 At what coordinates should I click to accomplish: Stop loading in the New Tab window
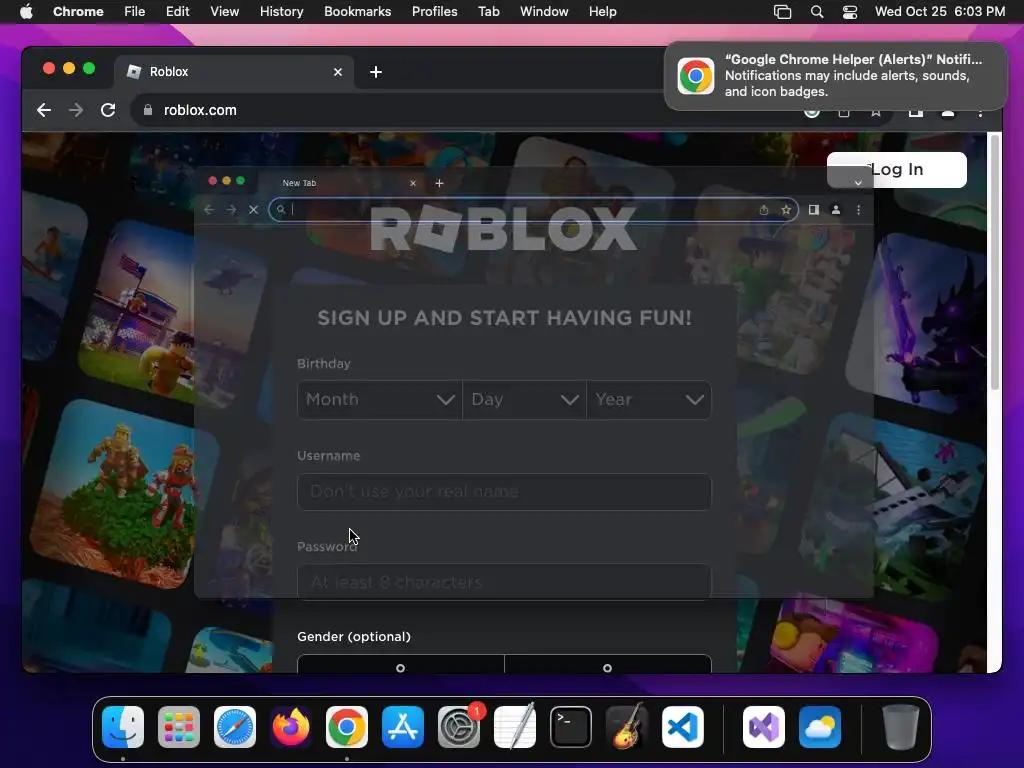pyautogui.click(x=253, y=210)
